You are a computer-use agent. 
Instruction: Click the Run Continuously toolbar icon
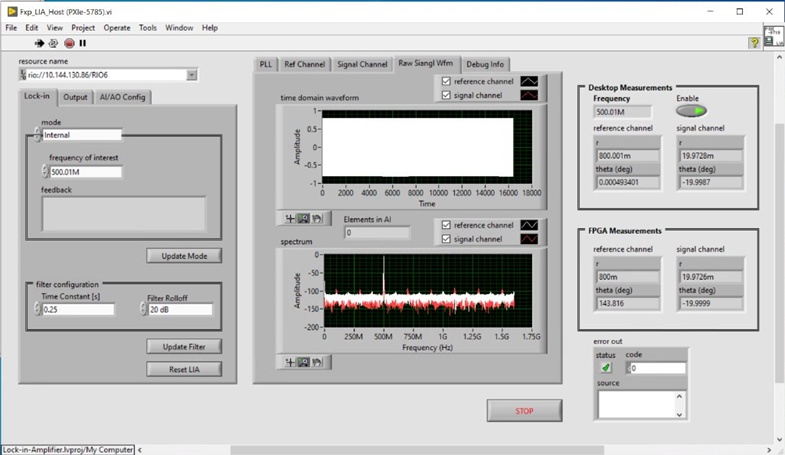(x=54, y=43)
